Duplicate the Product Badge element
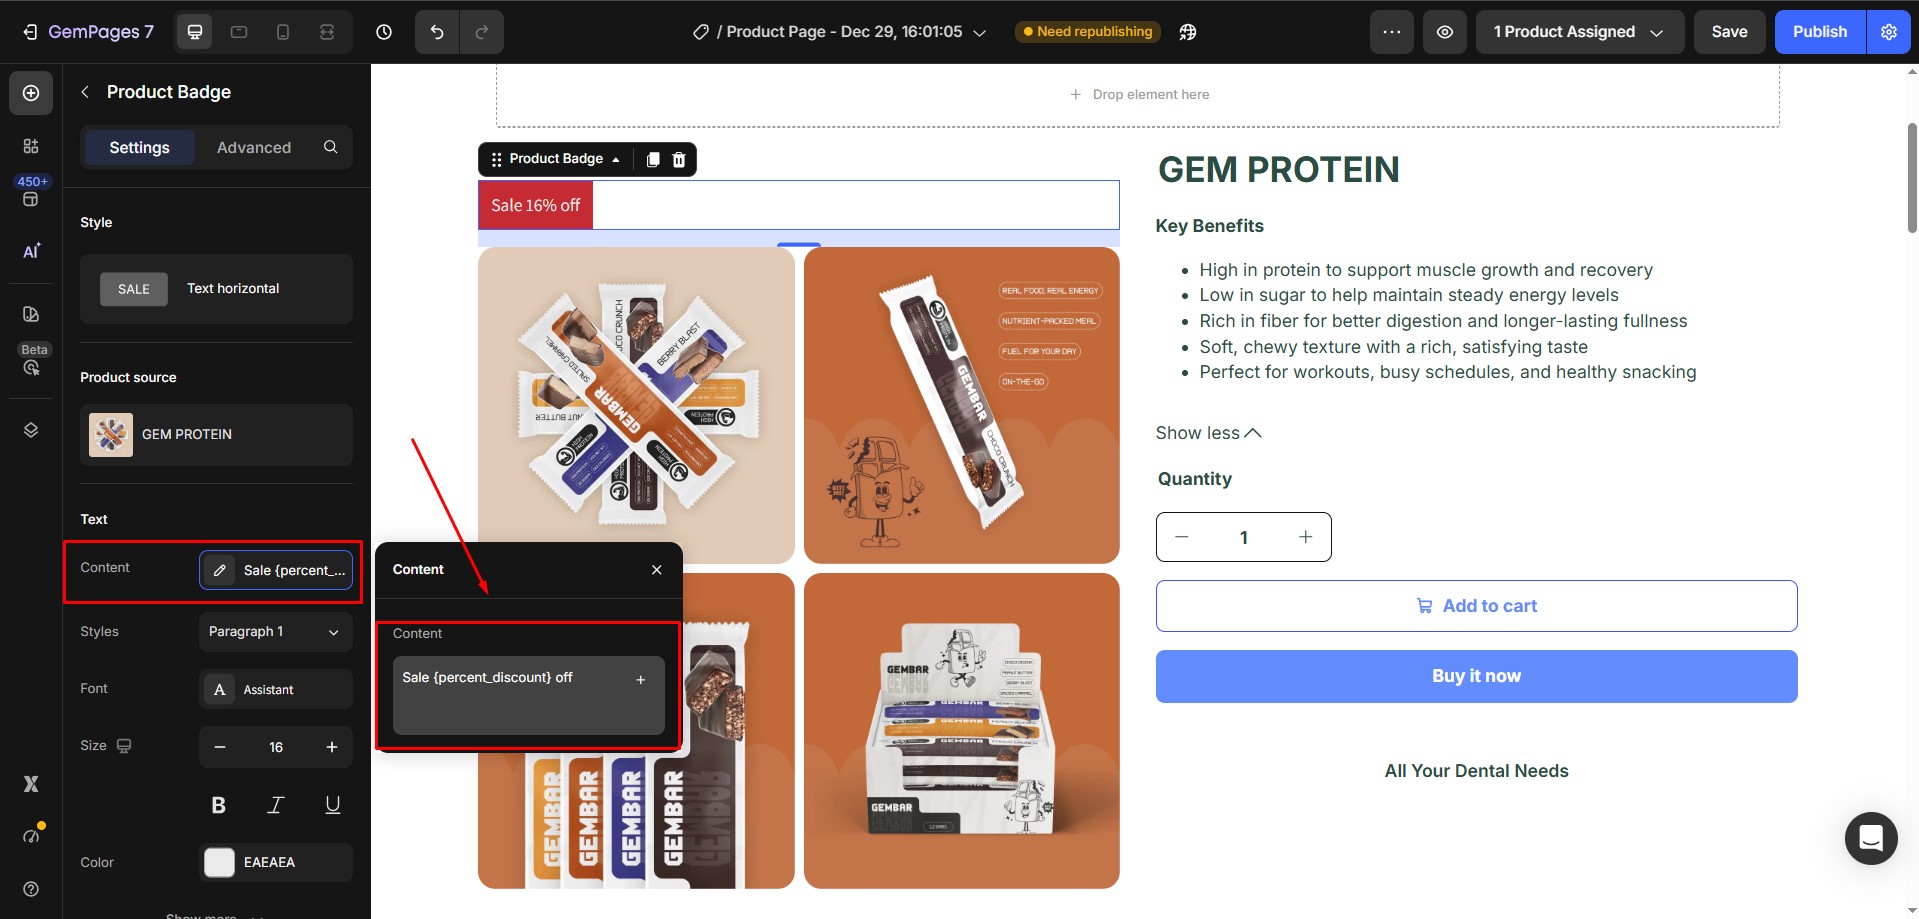 click(653, 159)
